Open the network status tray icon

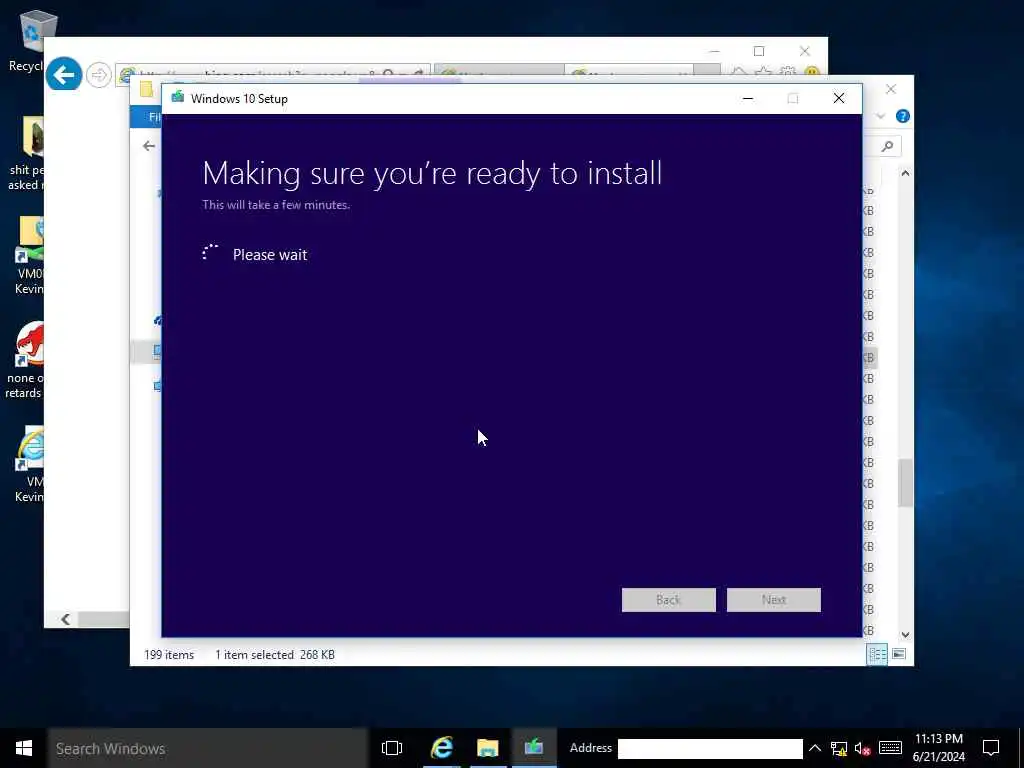pos(839,748)
